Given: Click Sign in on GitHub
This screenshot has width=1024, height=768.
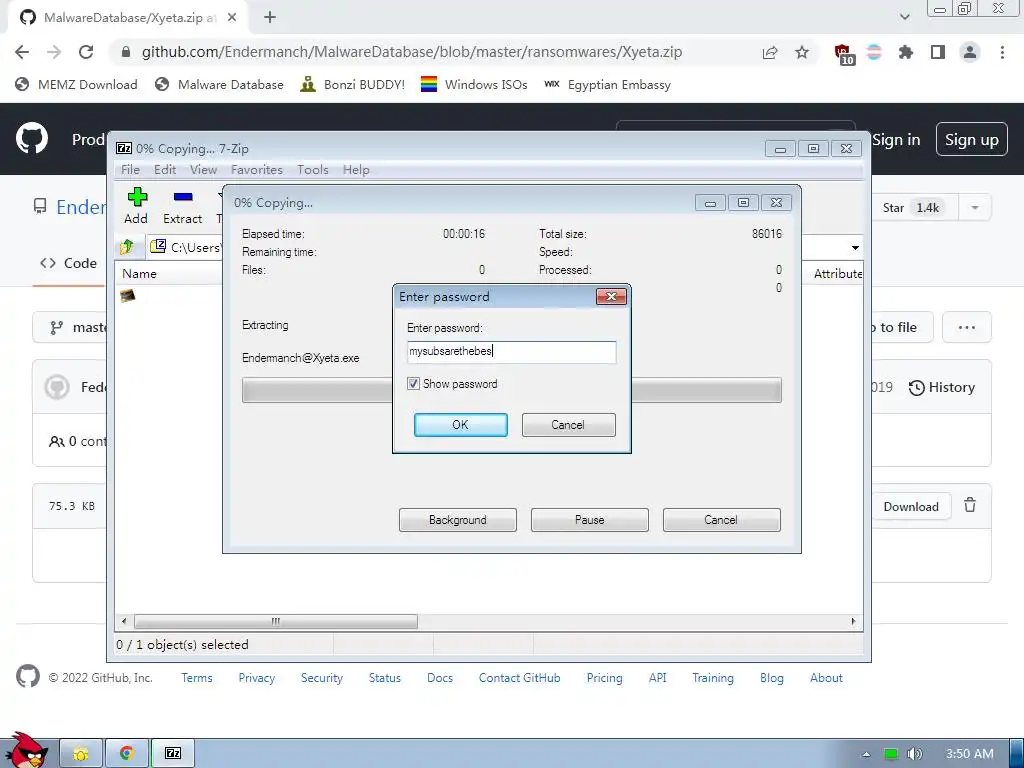Looking at the screenshot, I should [896, 140].
